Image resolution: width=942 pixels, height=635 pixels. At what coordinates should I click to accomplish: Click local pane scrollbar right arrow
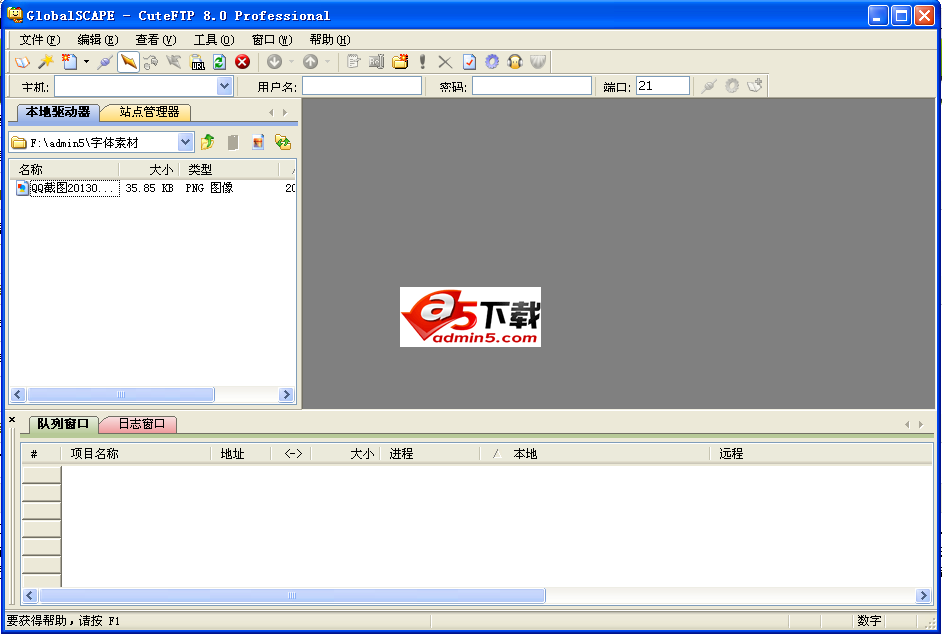pyautogui.click(x=287, y=395)
